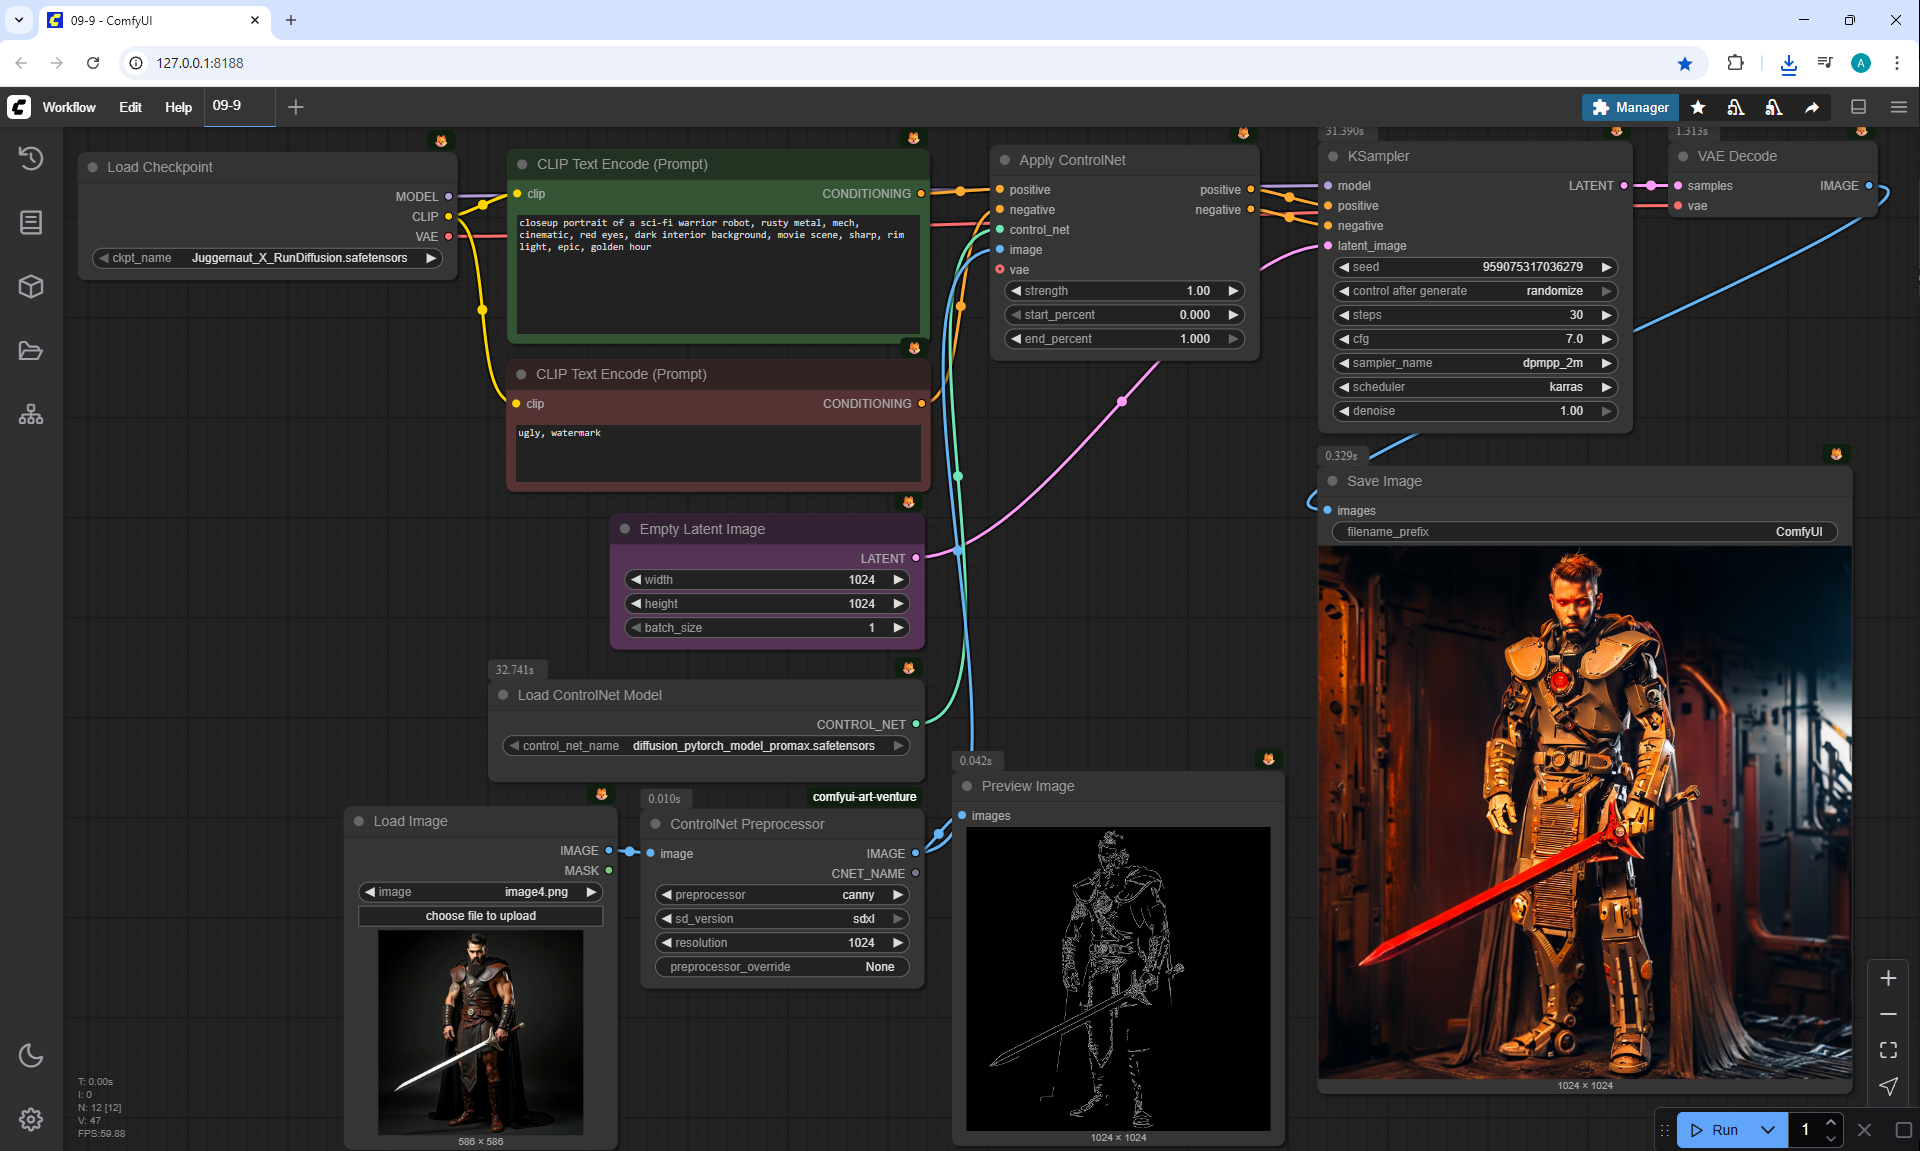Open the model library cube icon

(31, 287)
